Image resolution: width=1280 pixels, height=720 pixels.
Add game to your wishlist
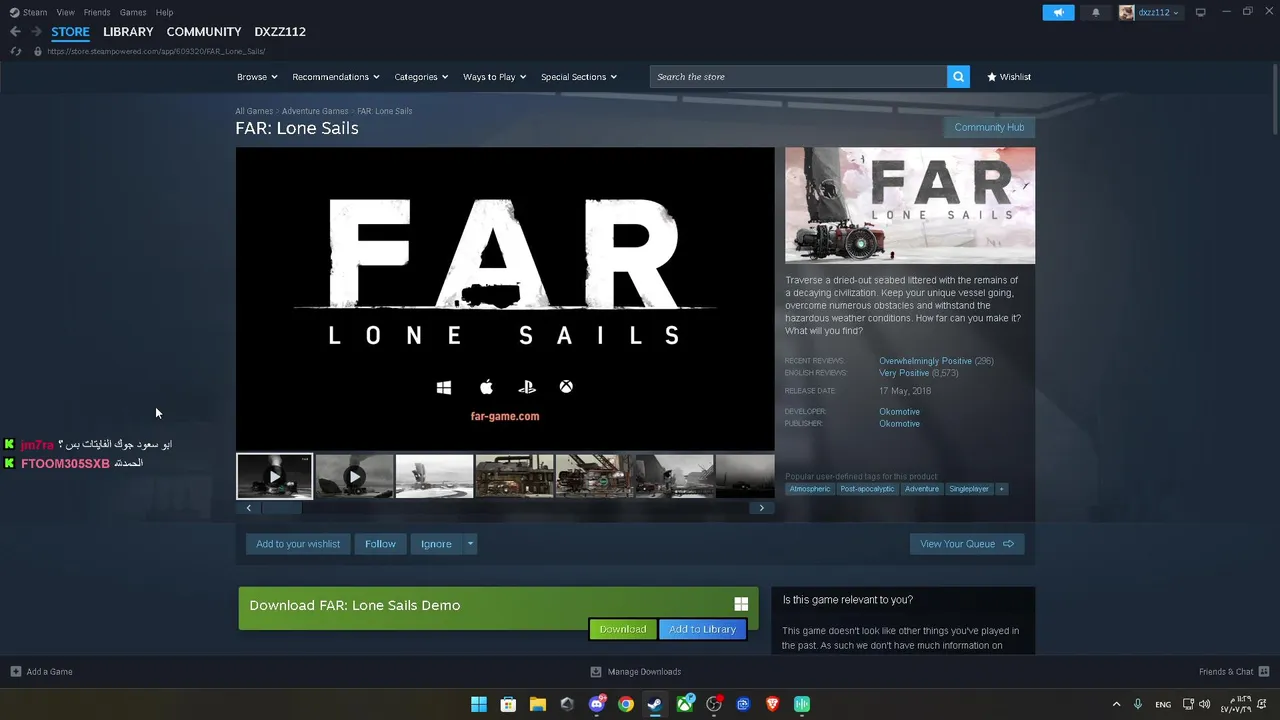point(298,544)
